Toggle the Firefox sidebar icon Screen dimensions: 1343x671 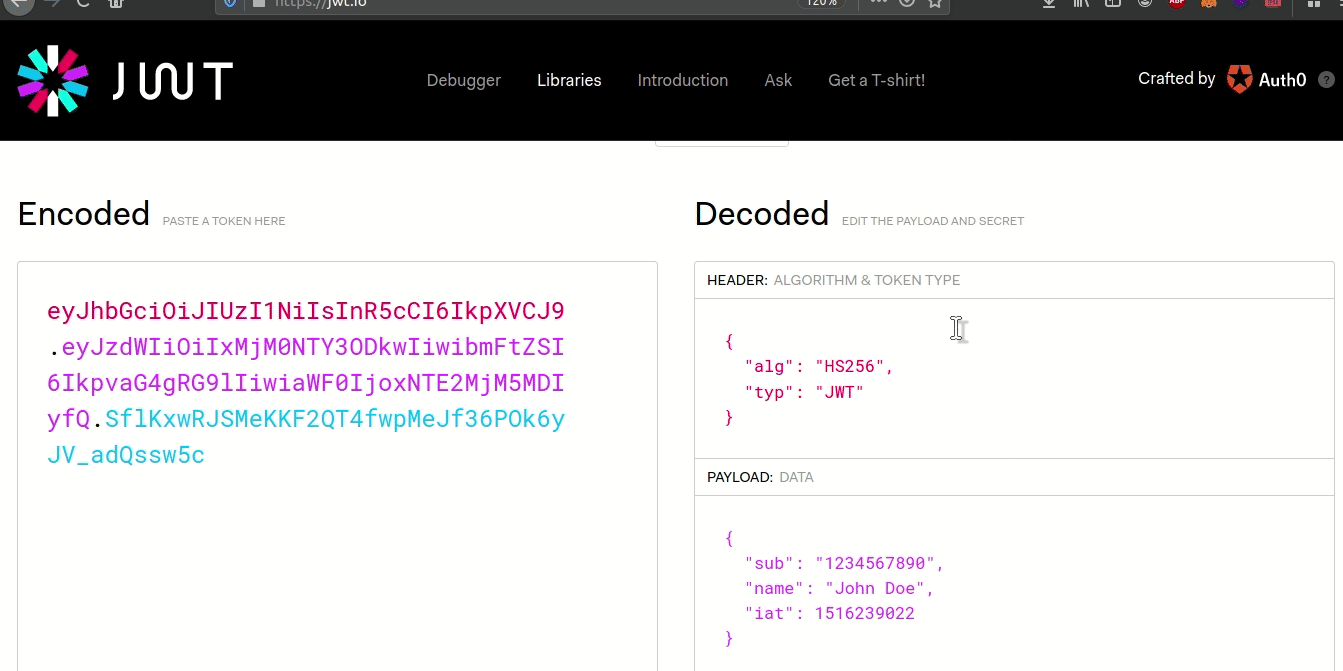click(1112, 4)
